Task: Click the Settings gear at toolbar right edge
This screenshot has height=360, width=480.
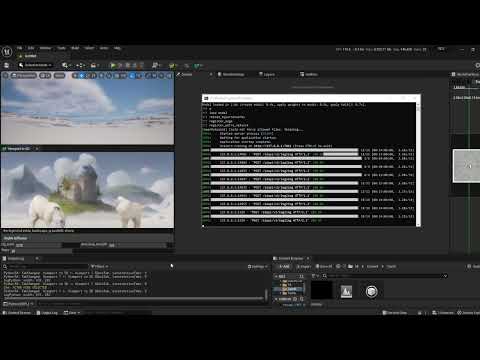Action: 477,65
